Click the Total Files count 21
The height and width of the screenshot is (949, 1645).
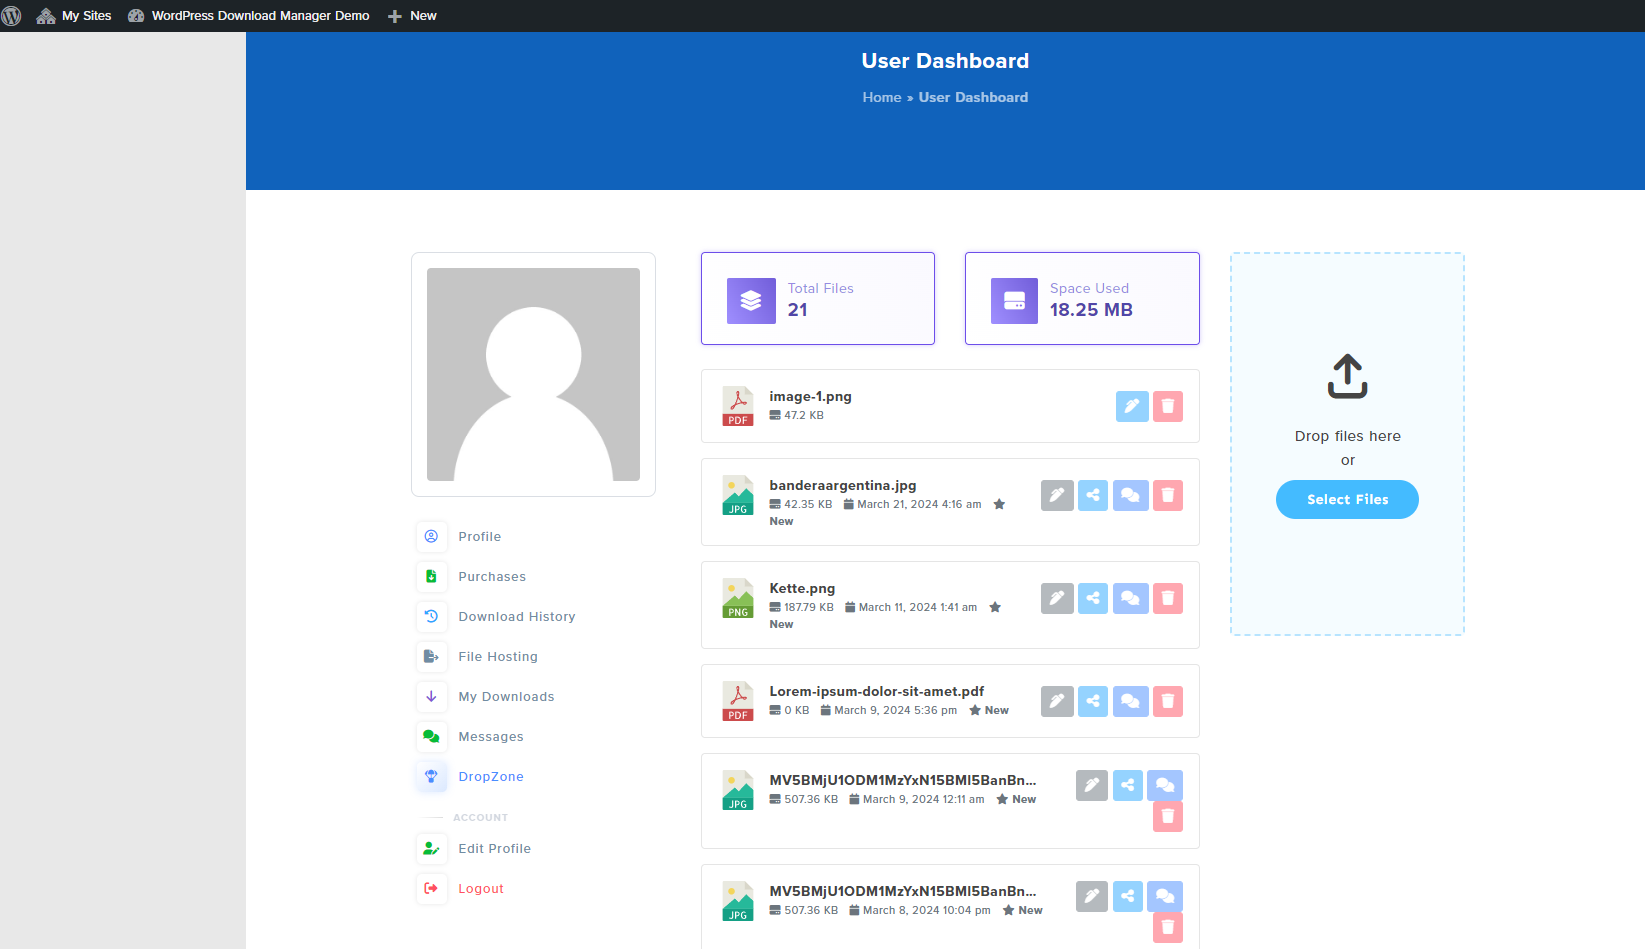click(797, 310)
